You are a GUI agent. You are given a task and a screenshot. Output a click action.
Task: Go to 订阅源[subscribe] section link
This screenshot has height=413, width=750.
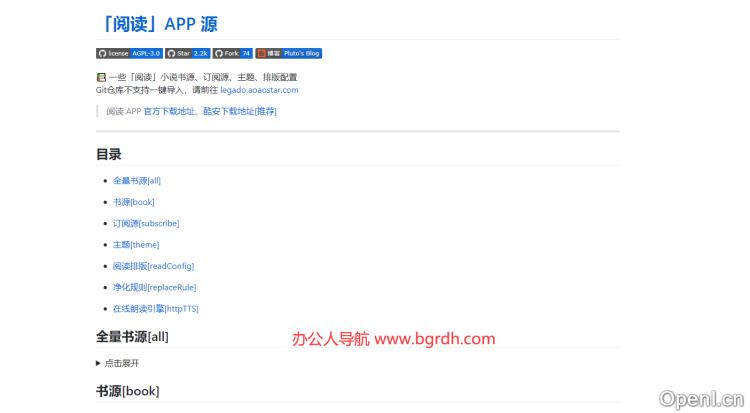146,223
